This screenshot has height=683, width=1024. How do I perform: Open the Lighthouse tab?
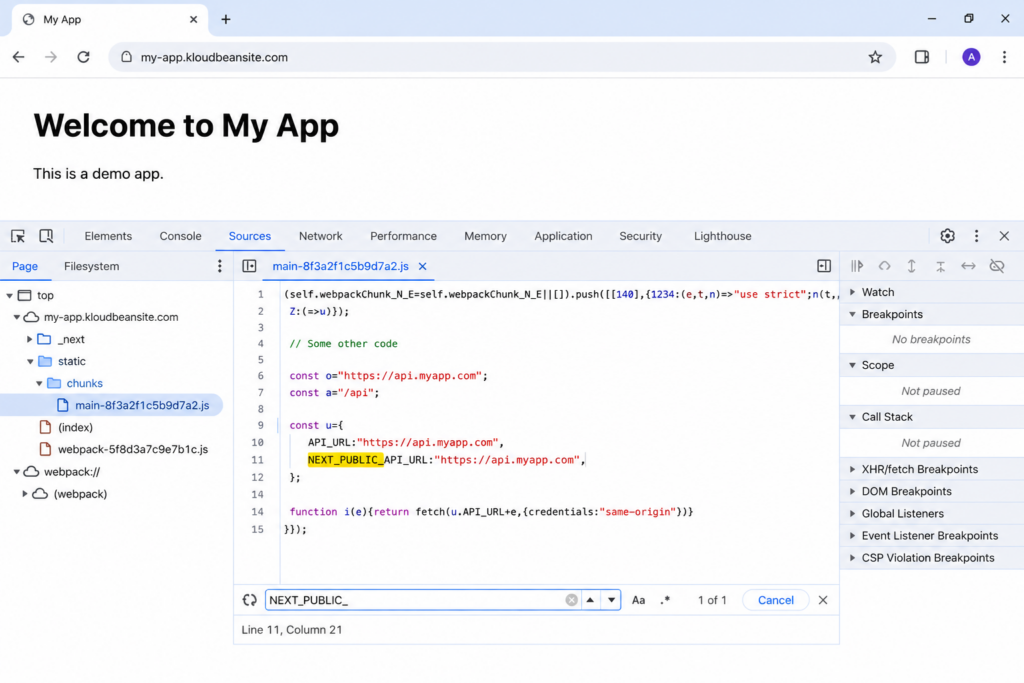[x=722, y=236]
